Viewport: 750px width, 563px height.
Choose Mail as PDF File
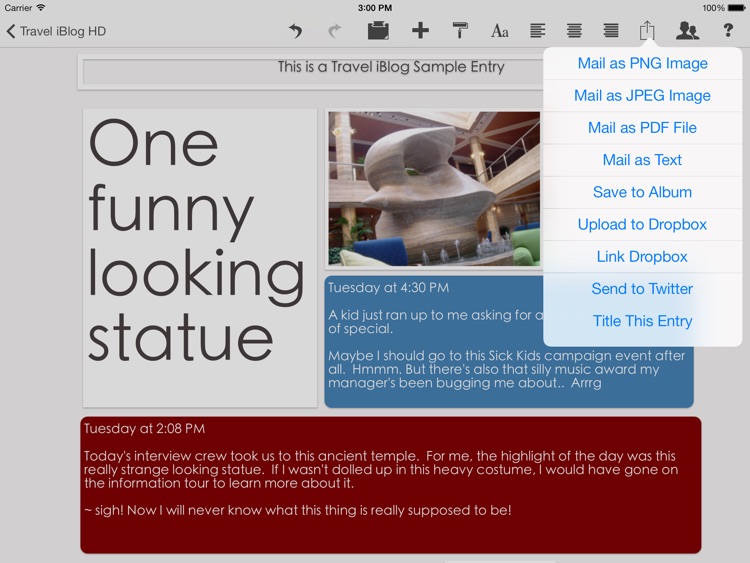(x=642, y=128)
